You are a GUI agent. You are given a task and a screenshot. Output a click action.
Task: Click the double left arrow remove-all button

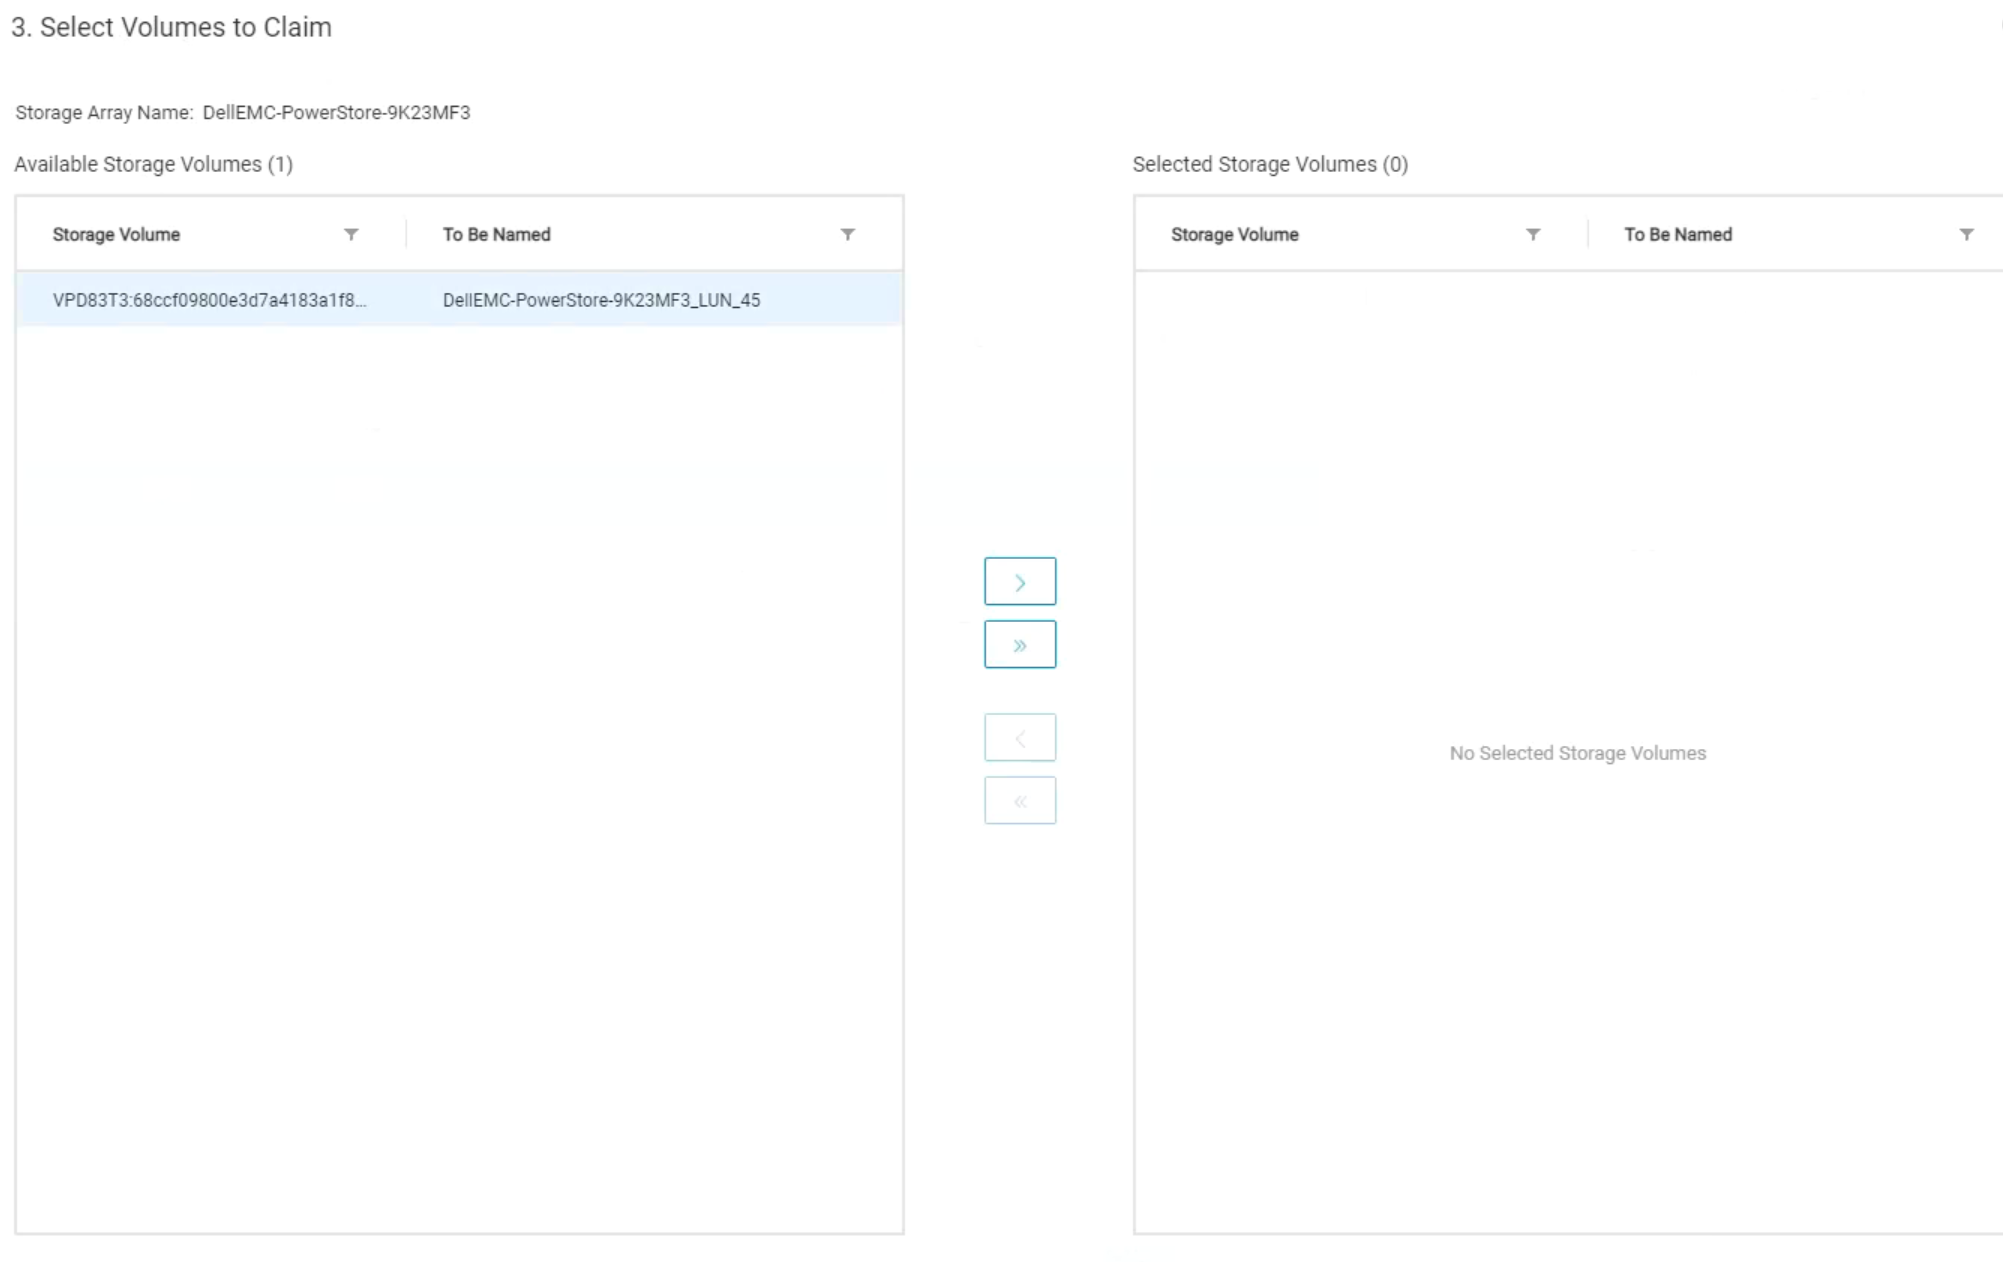pyautogui.click(x=1019, y=801)
